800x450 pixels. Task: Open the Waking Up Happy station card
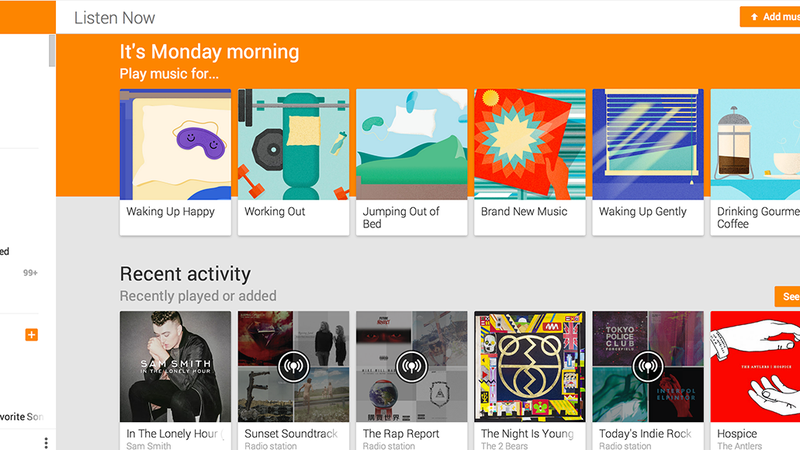[175, 162]
